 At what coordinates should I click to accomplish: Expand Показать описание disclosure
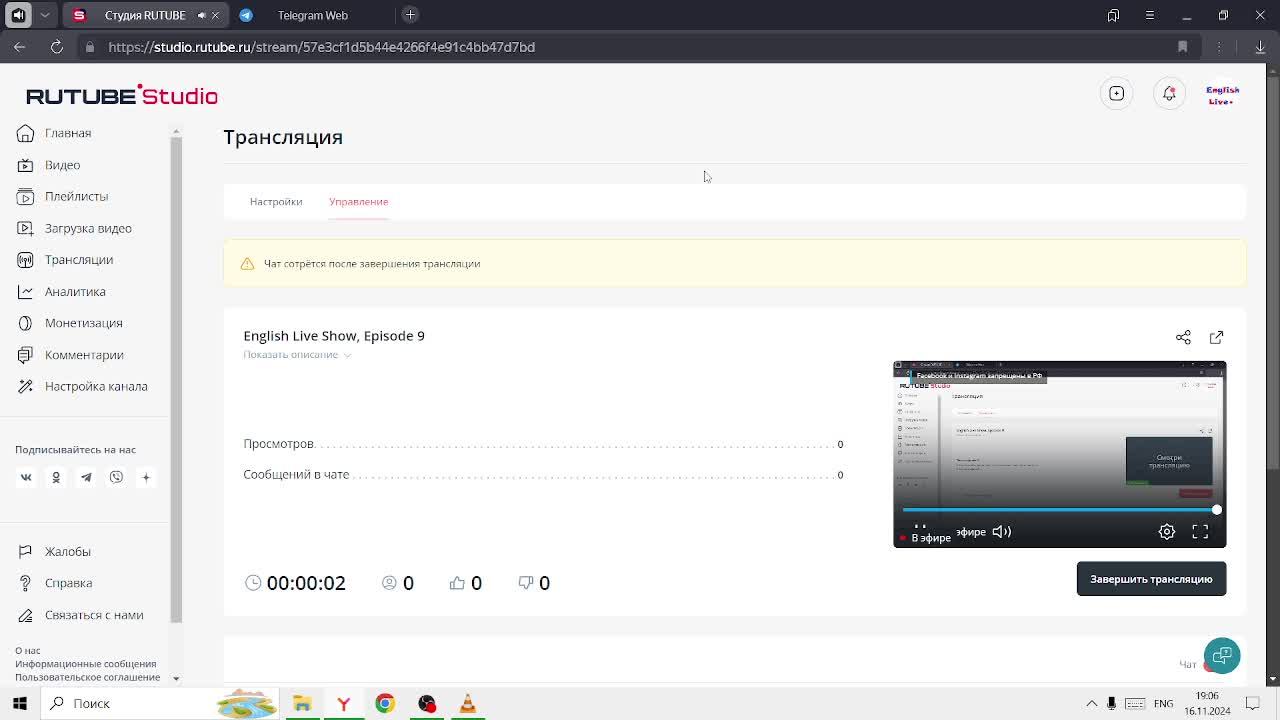pyautogui.click(x=297, y=355)
